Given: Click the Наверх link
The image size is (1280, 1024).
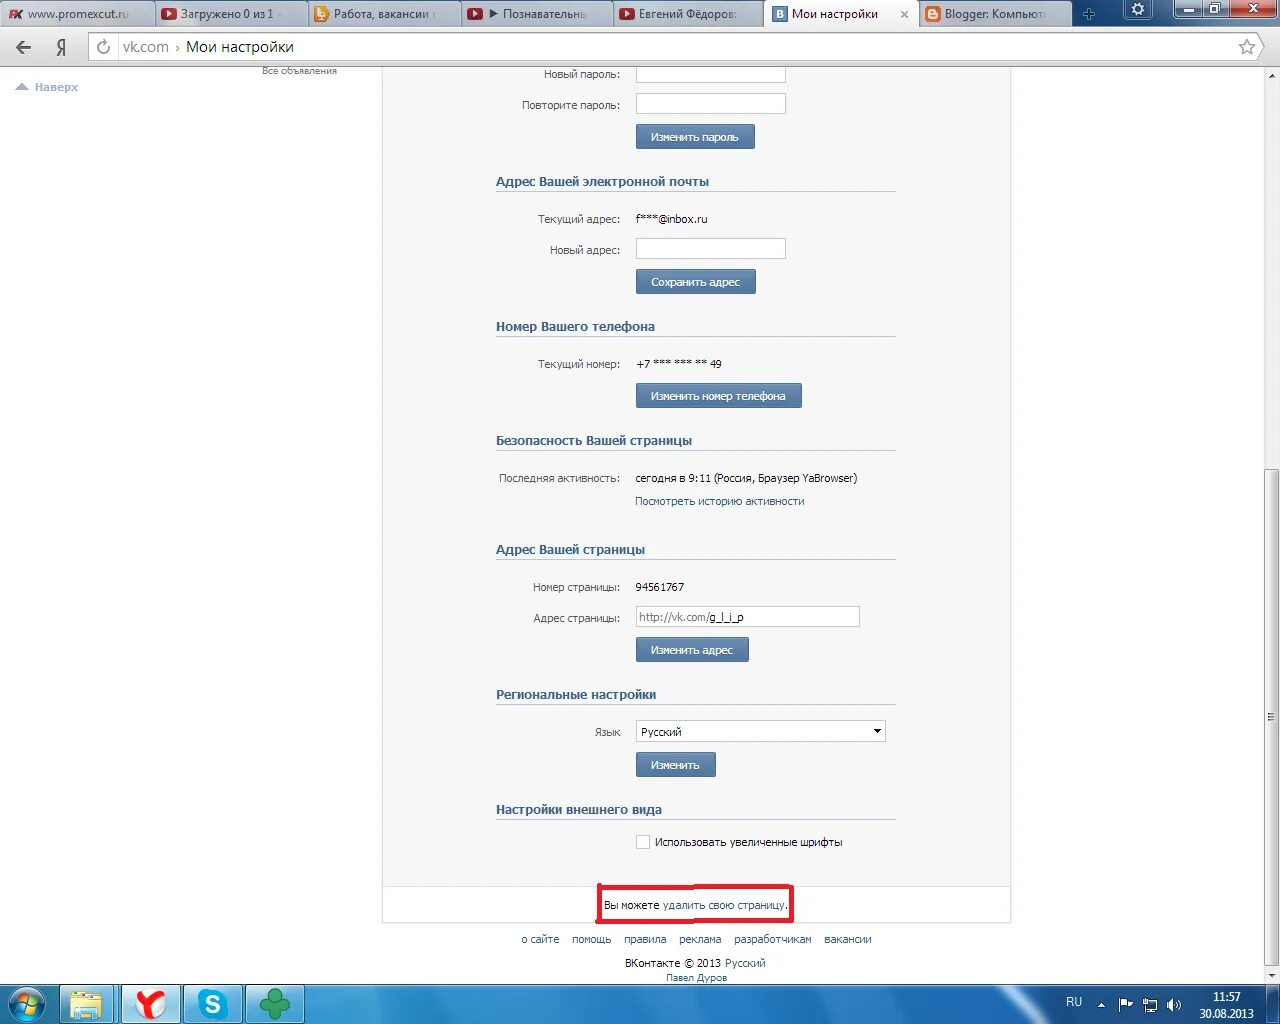Looking at the screenshot, I should pyautogui.click(x=47, y=87).
